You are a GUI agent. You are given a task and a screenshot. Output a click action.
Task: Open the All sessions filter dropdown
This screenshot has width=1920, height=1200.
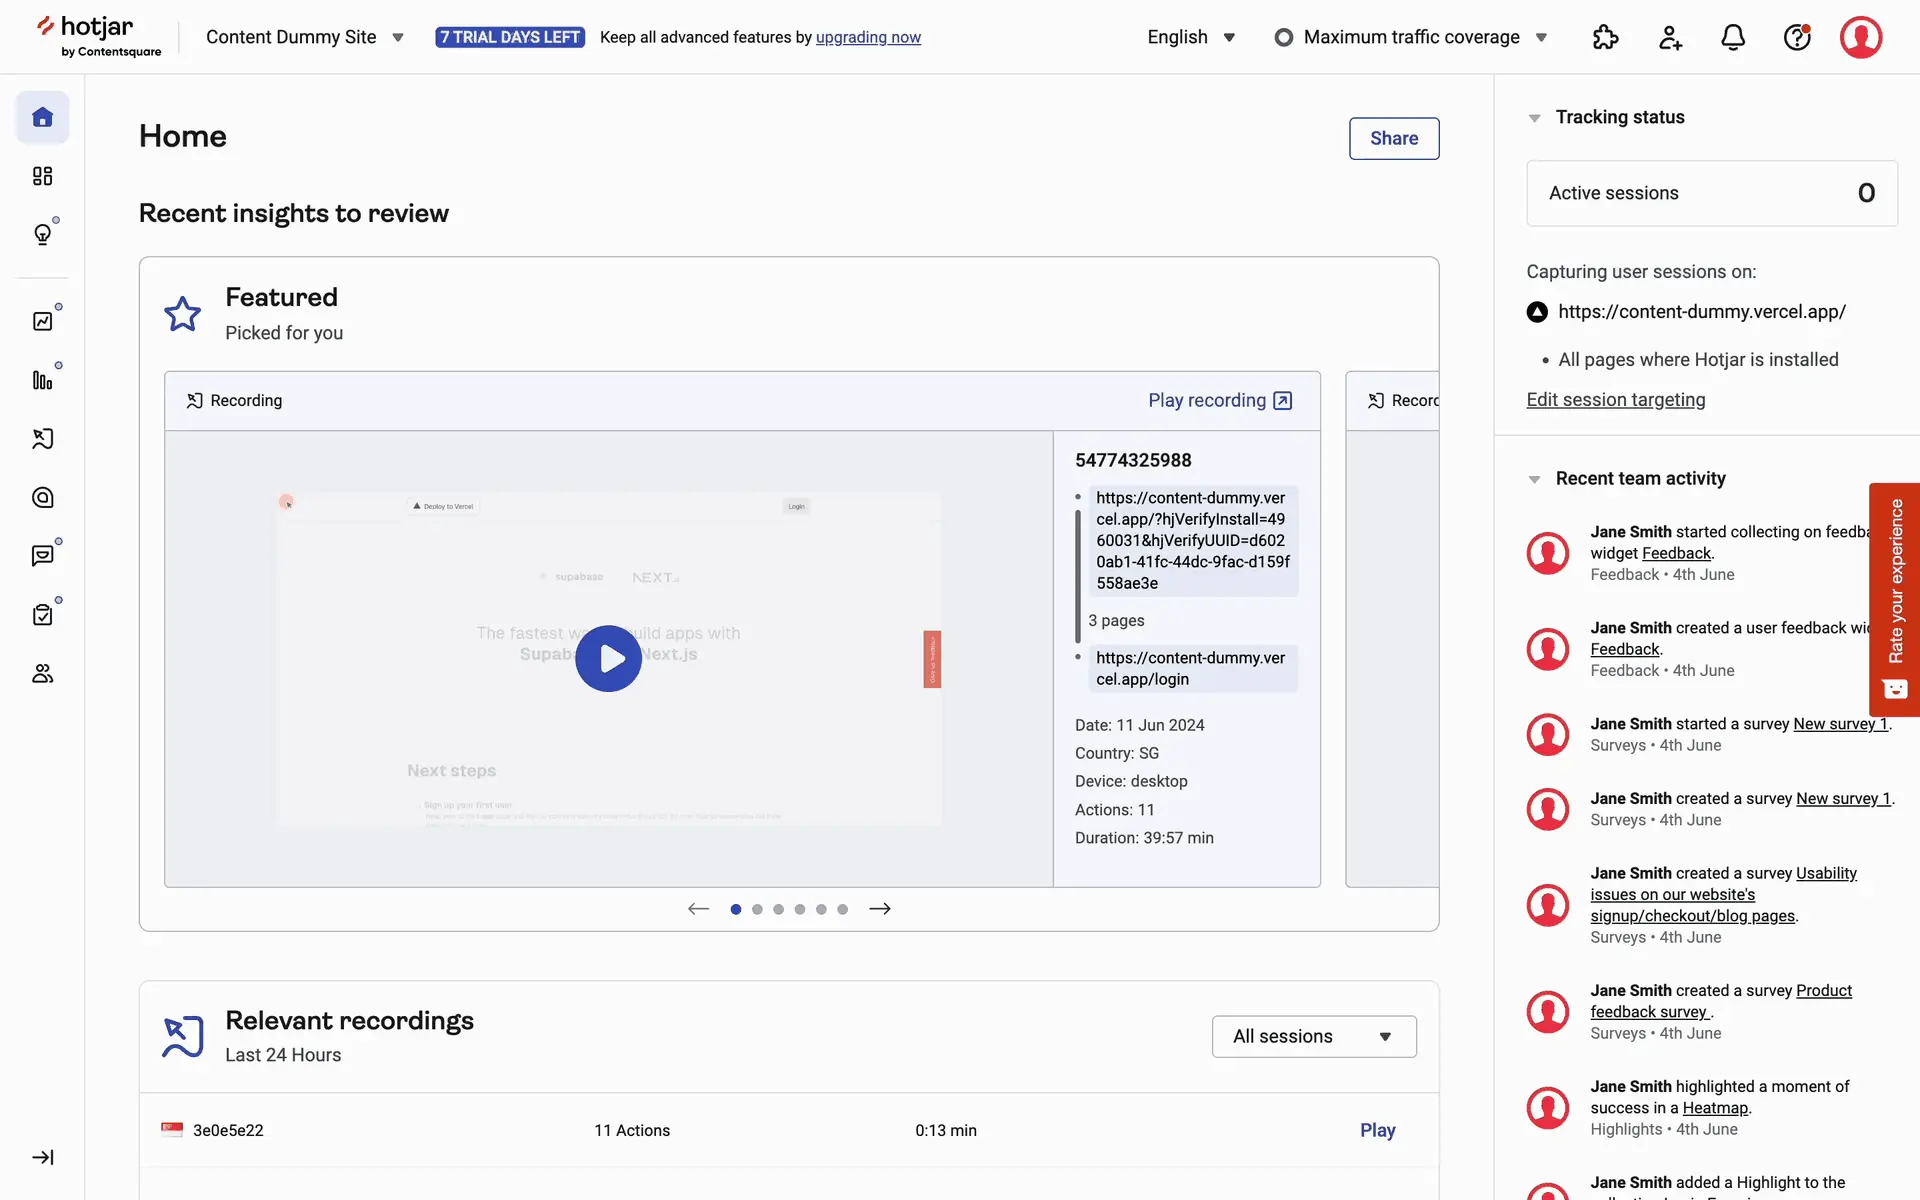point(1313,1036)
